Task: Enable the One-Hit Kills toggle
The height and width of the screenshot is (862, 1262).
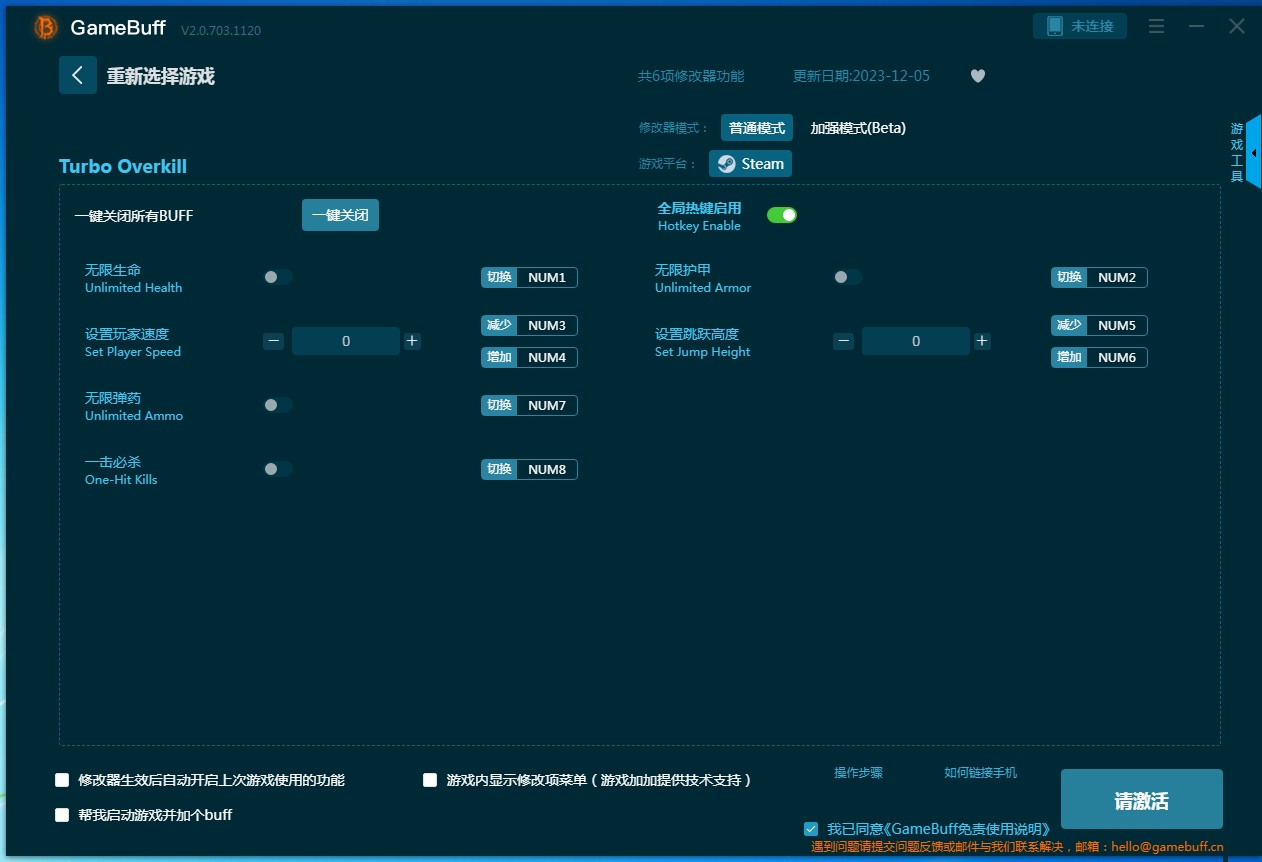Action: coord(278,469)
